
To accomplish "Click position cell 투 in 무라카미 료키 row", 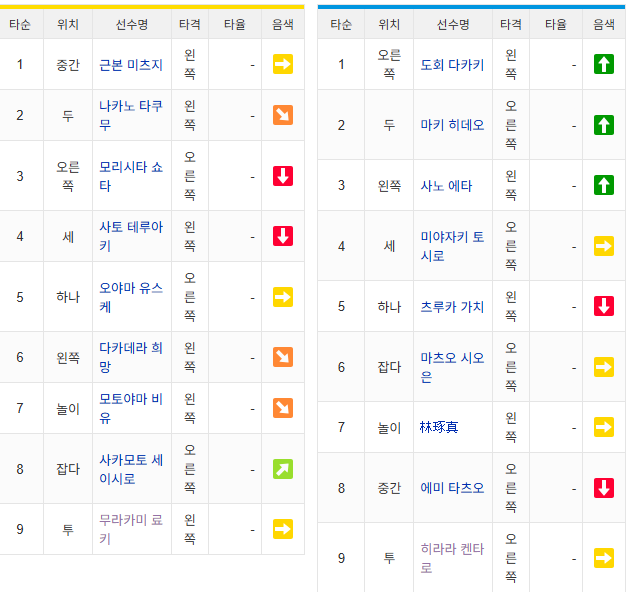I will click(68, 529).
